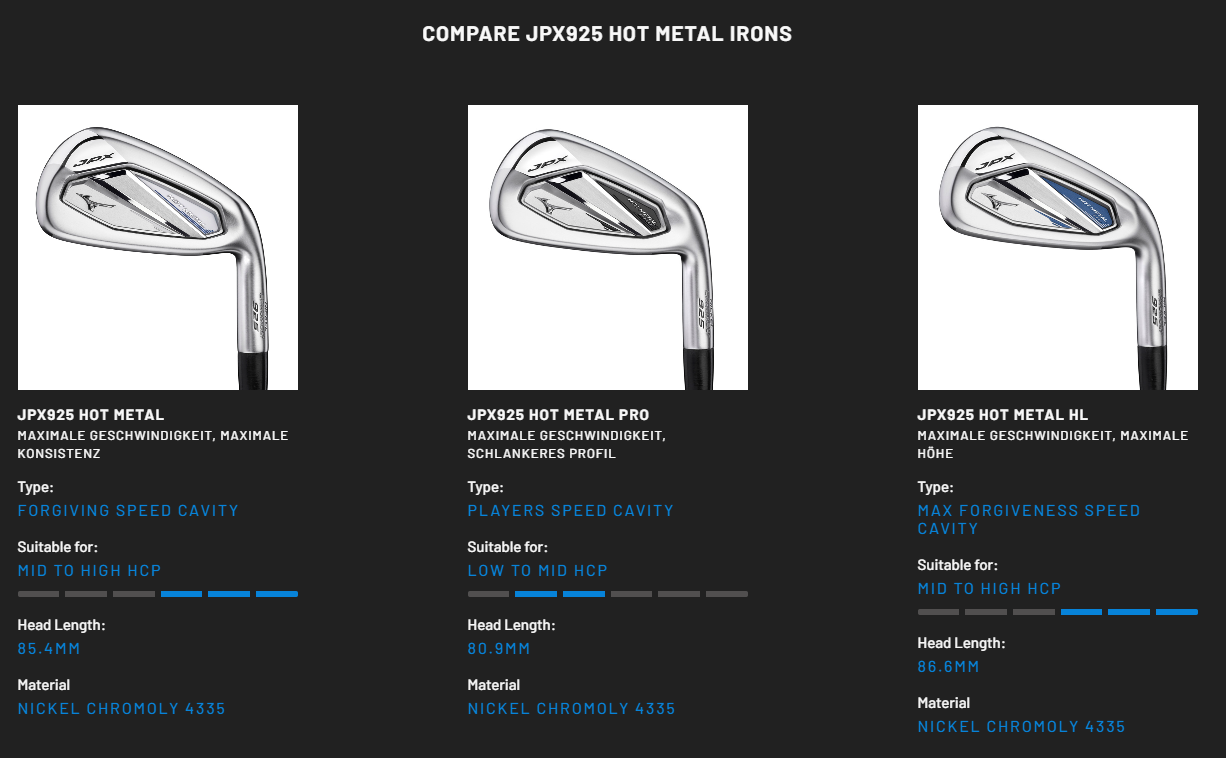Click the Players Speed Cavity type text
The image size is (1226, 758).
571,511
